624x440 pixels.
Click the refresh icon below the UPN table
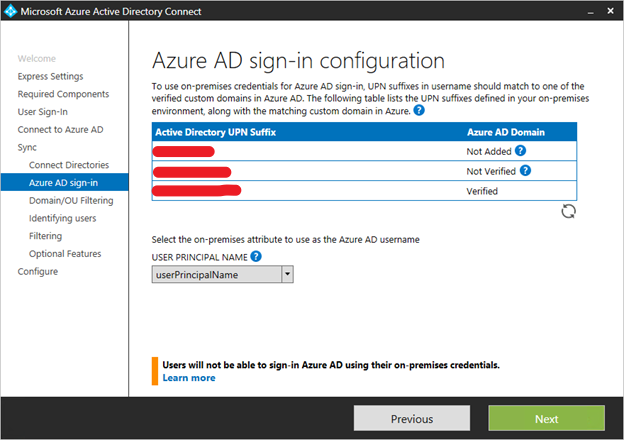tap(568, 211)
